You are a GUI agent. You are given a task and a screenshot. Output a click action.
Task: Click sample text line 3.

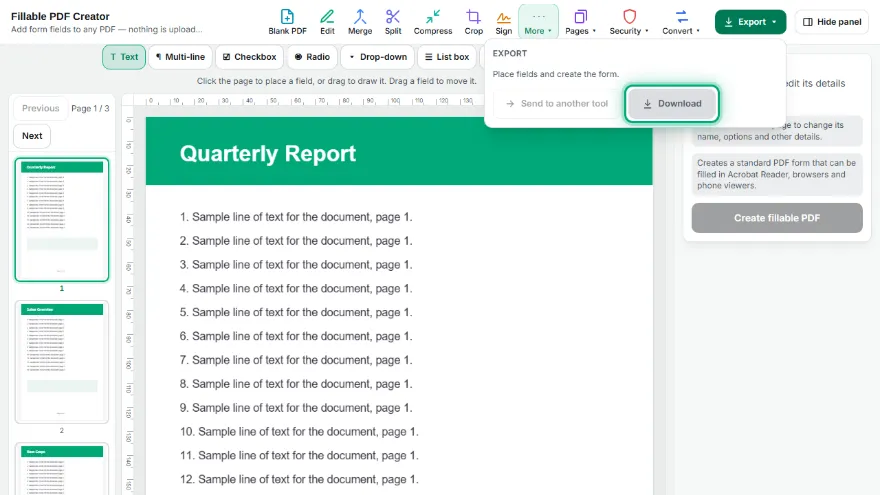pyautogui.click(x=296, y=265)
